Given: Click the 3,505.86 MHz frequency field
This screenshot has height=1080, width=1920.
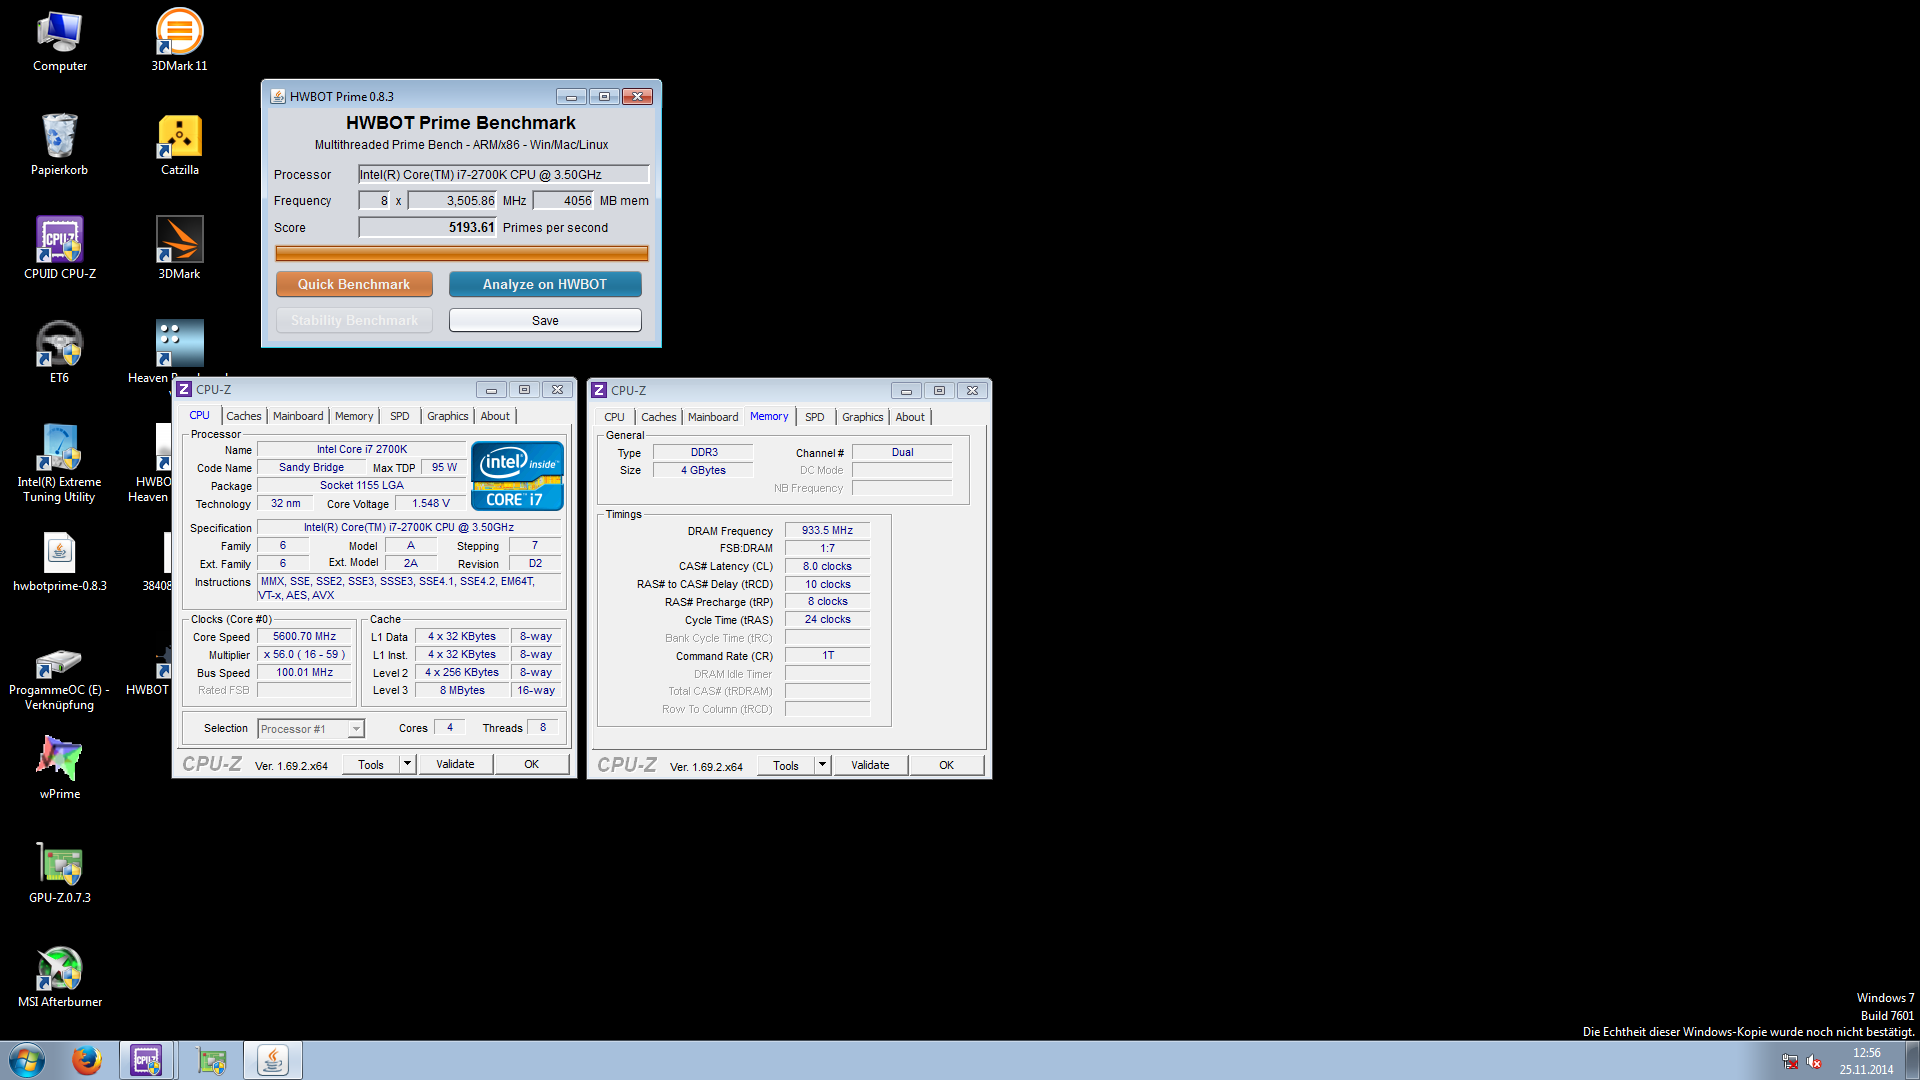Looking at the screenshot, I should pyautogui.click(x=452, y=200).
